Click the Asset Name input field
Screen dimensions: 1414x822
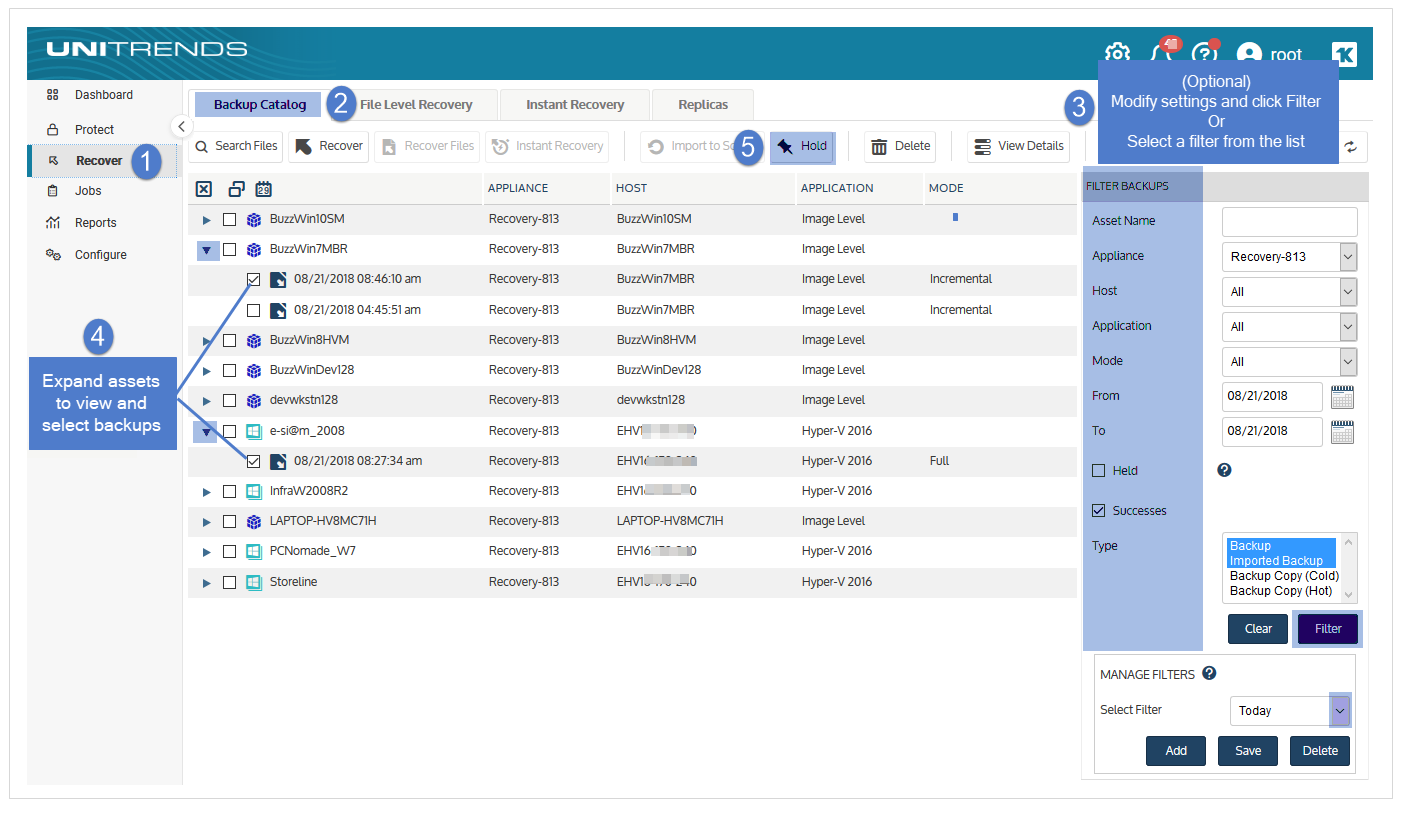[x=1290, y=222]
